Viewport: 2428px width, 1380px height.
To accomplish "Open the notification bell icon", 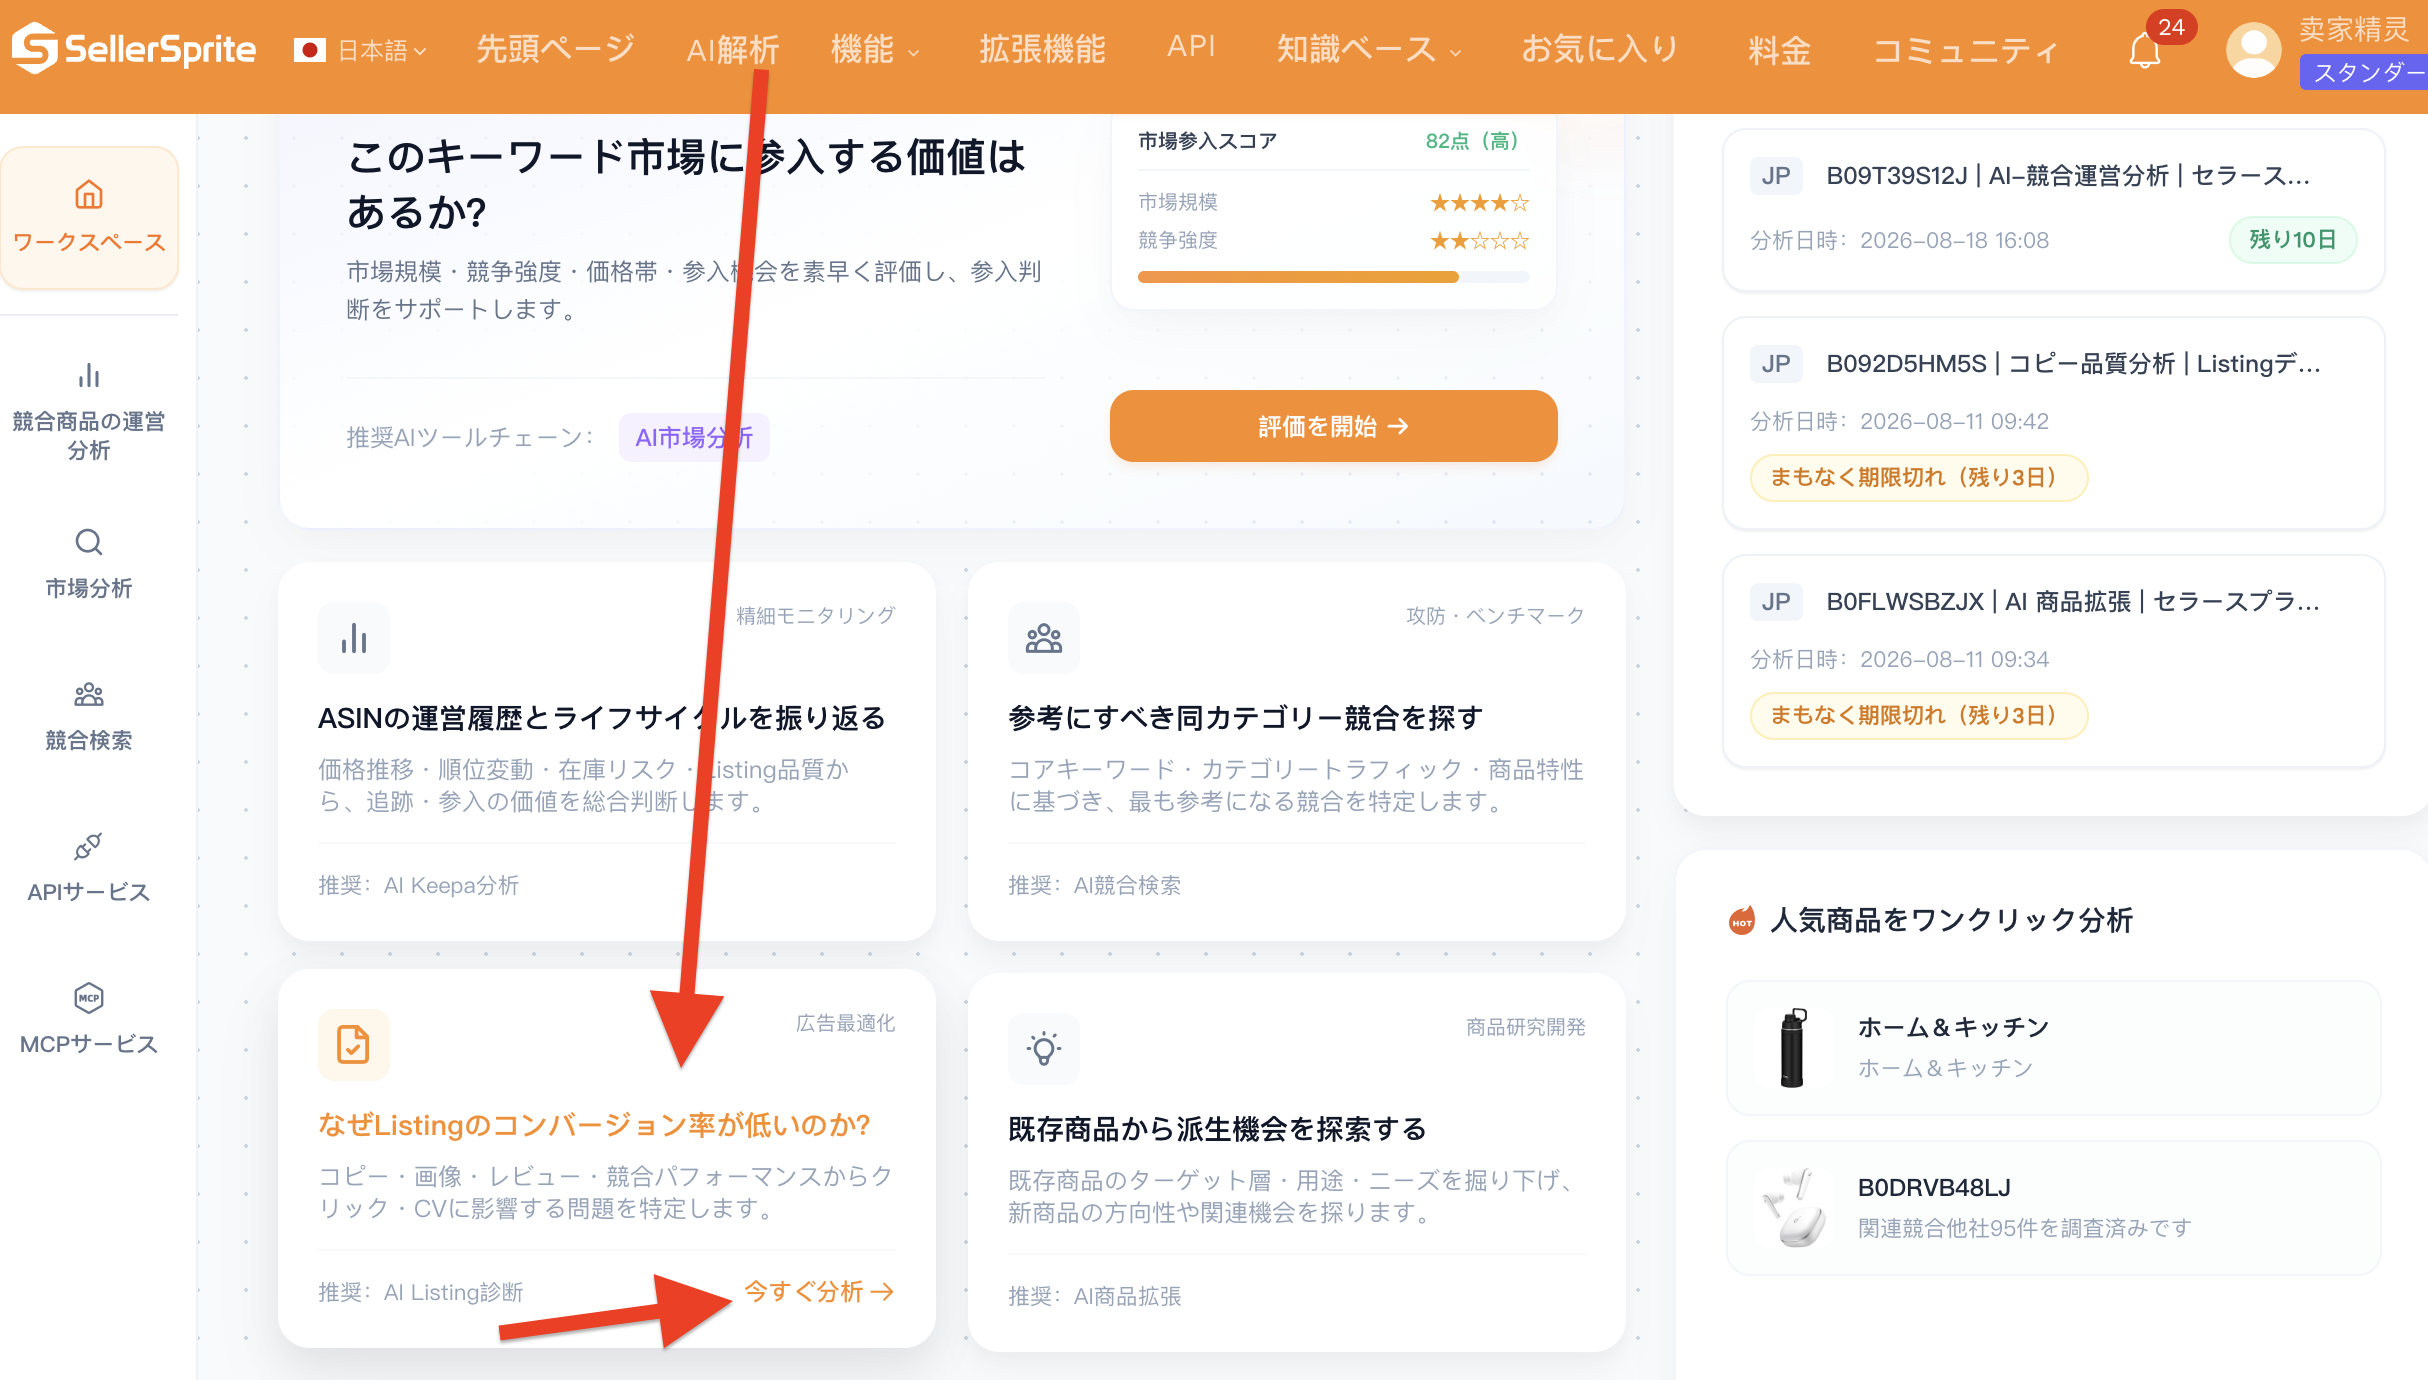I will pyautogui.click(x=2144, y=50).
